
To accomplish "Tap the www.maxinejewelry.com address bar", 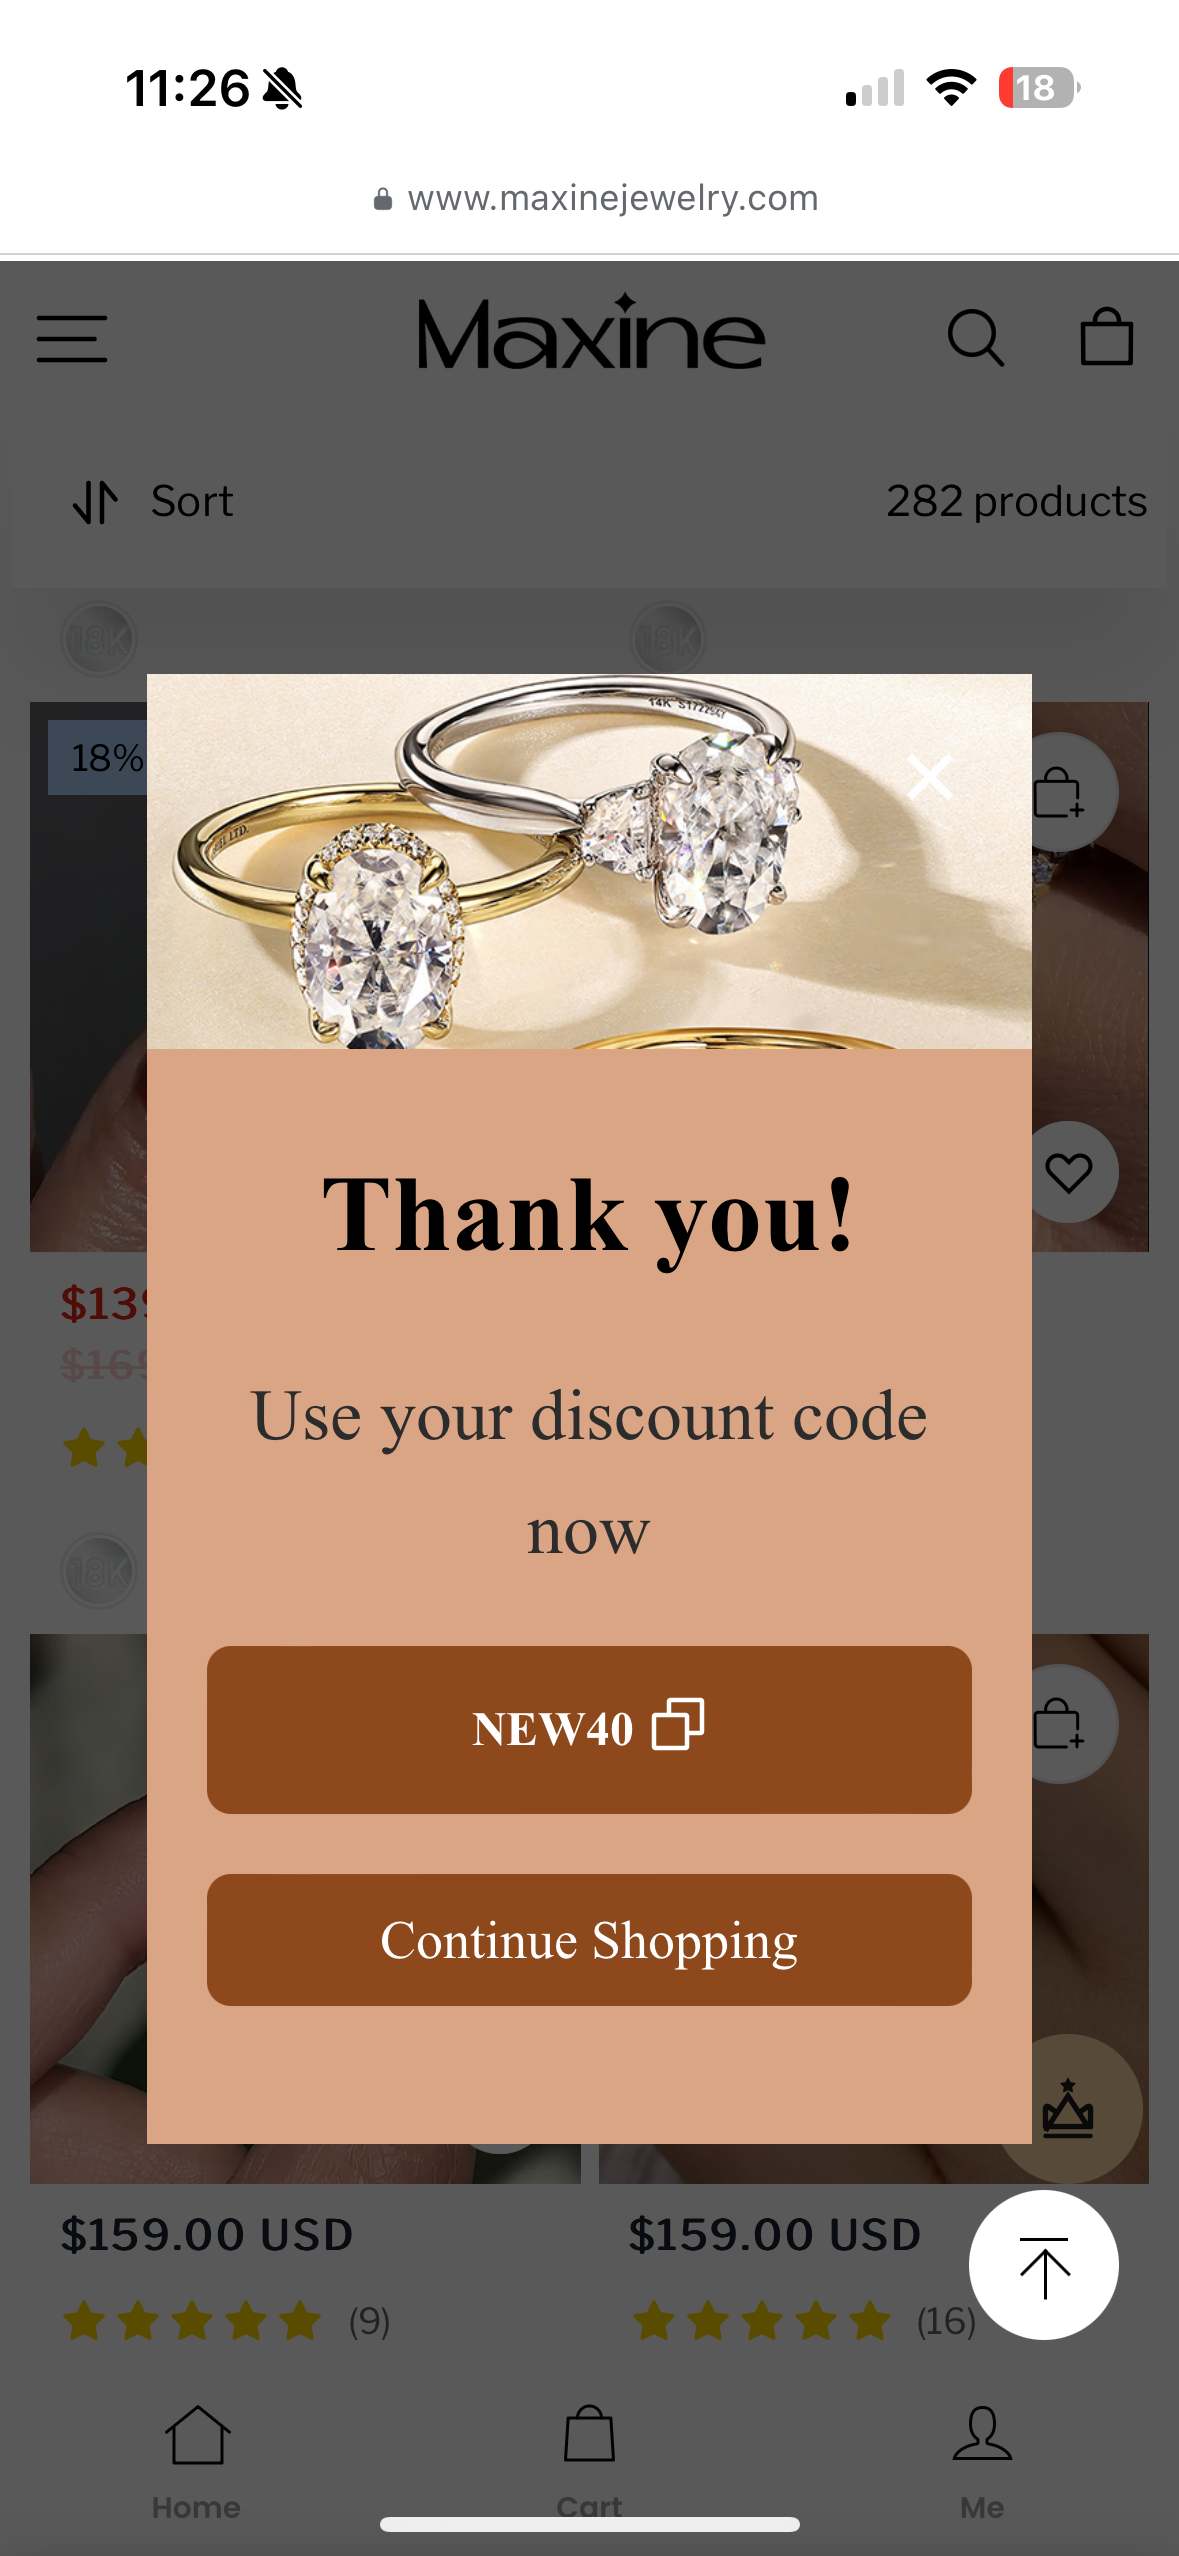I will [x=596, y=198].
